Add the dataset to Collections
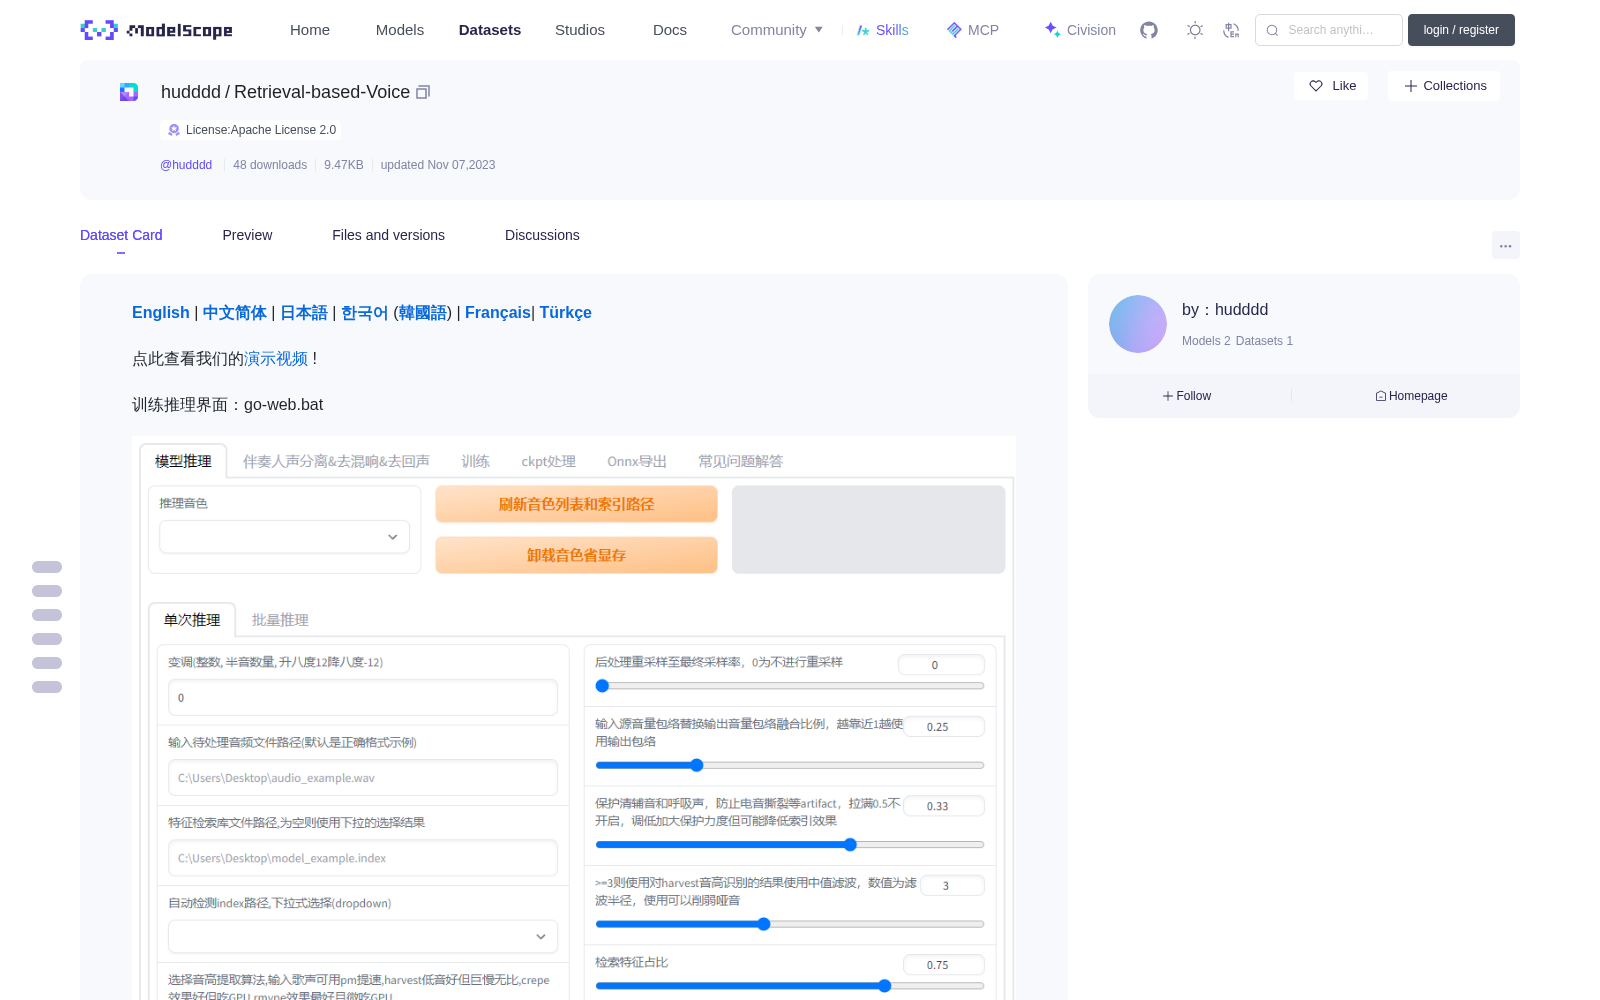1600x1000 pixels. tap(1444, 86)
